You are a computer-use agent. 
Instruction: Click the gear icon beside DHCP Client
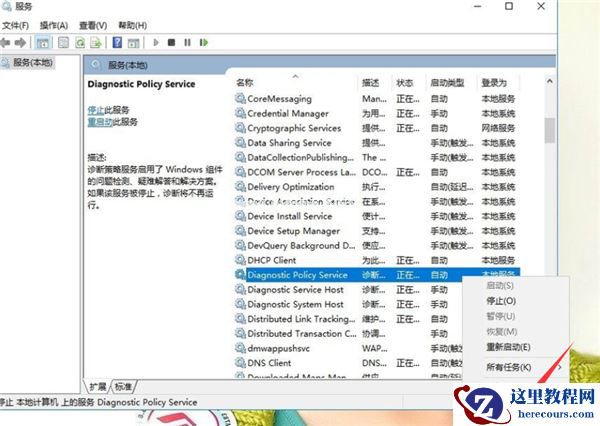click(240, 260)
